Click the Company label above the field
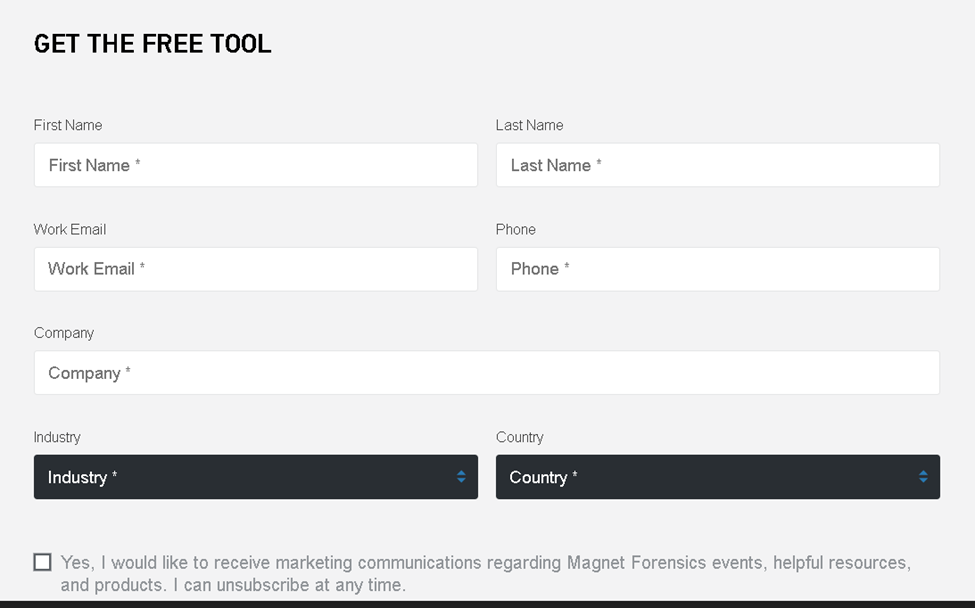The width and height of the screenshot is (975, 608). [64, 333]
